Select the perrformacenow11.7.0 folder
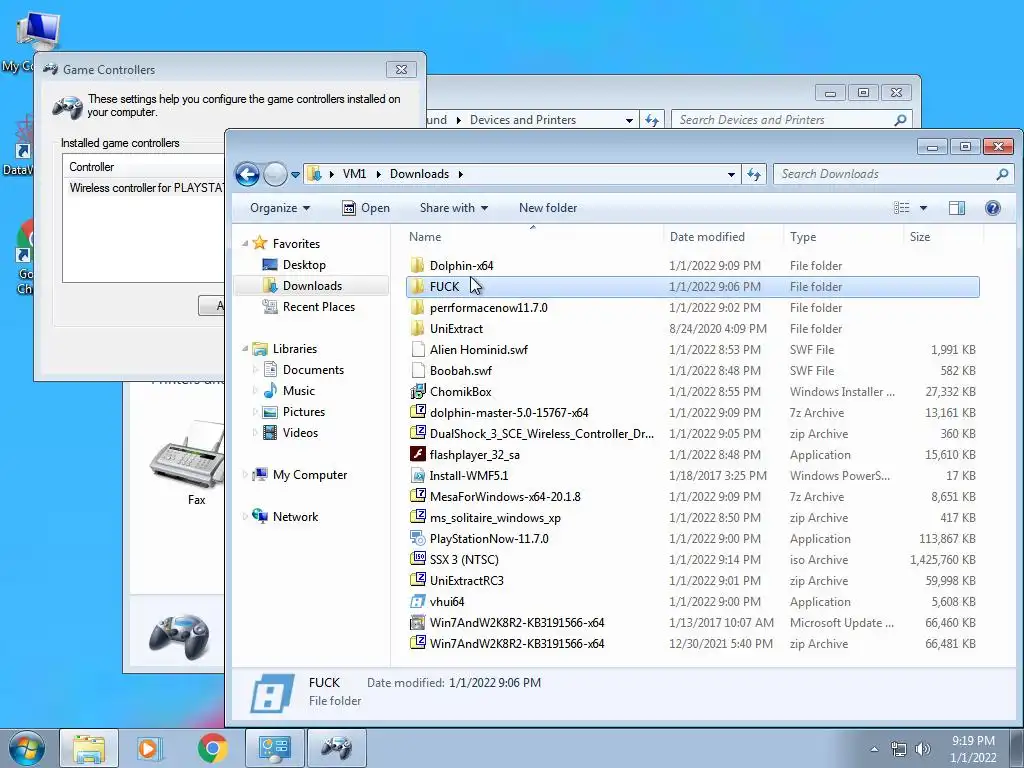 tap(692, 308)
